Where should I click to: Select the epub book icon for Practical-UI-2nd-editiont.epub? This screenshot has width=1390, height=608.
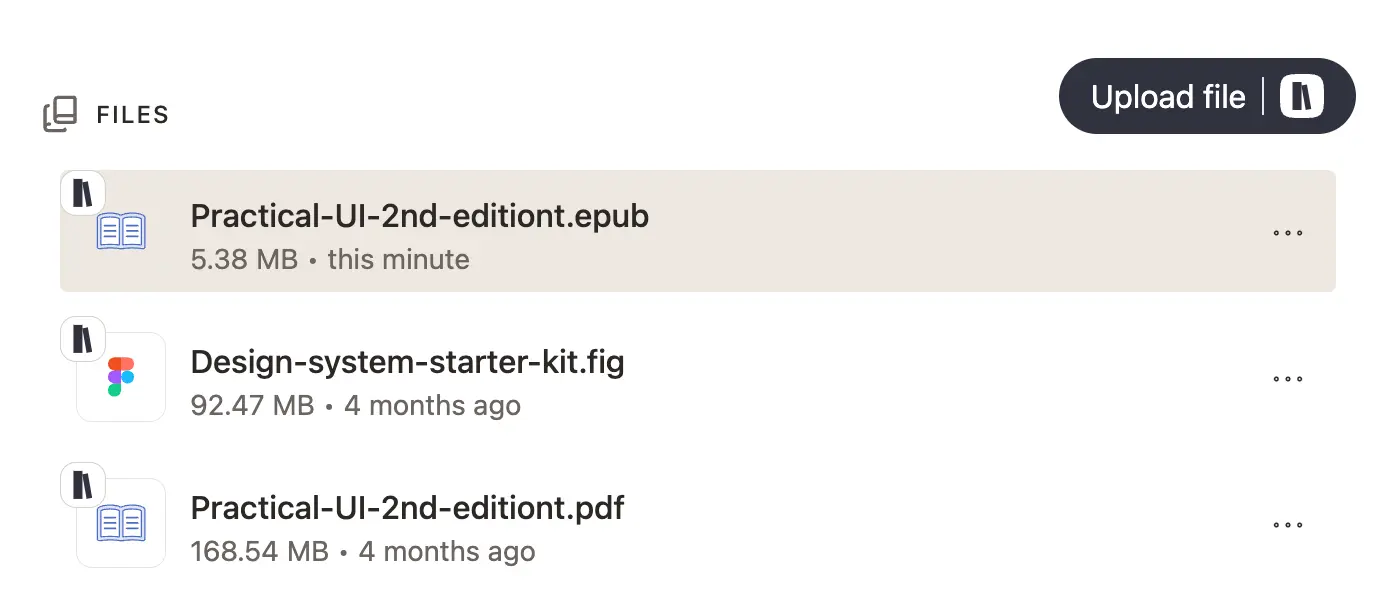click(121, 231)
